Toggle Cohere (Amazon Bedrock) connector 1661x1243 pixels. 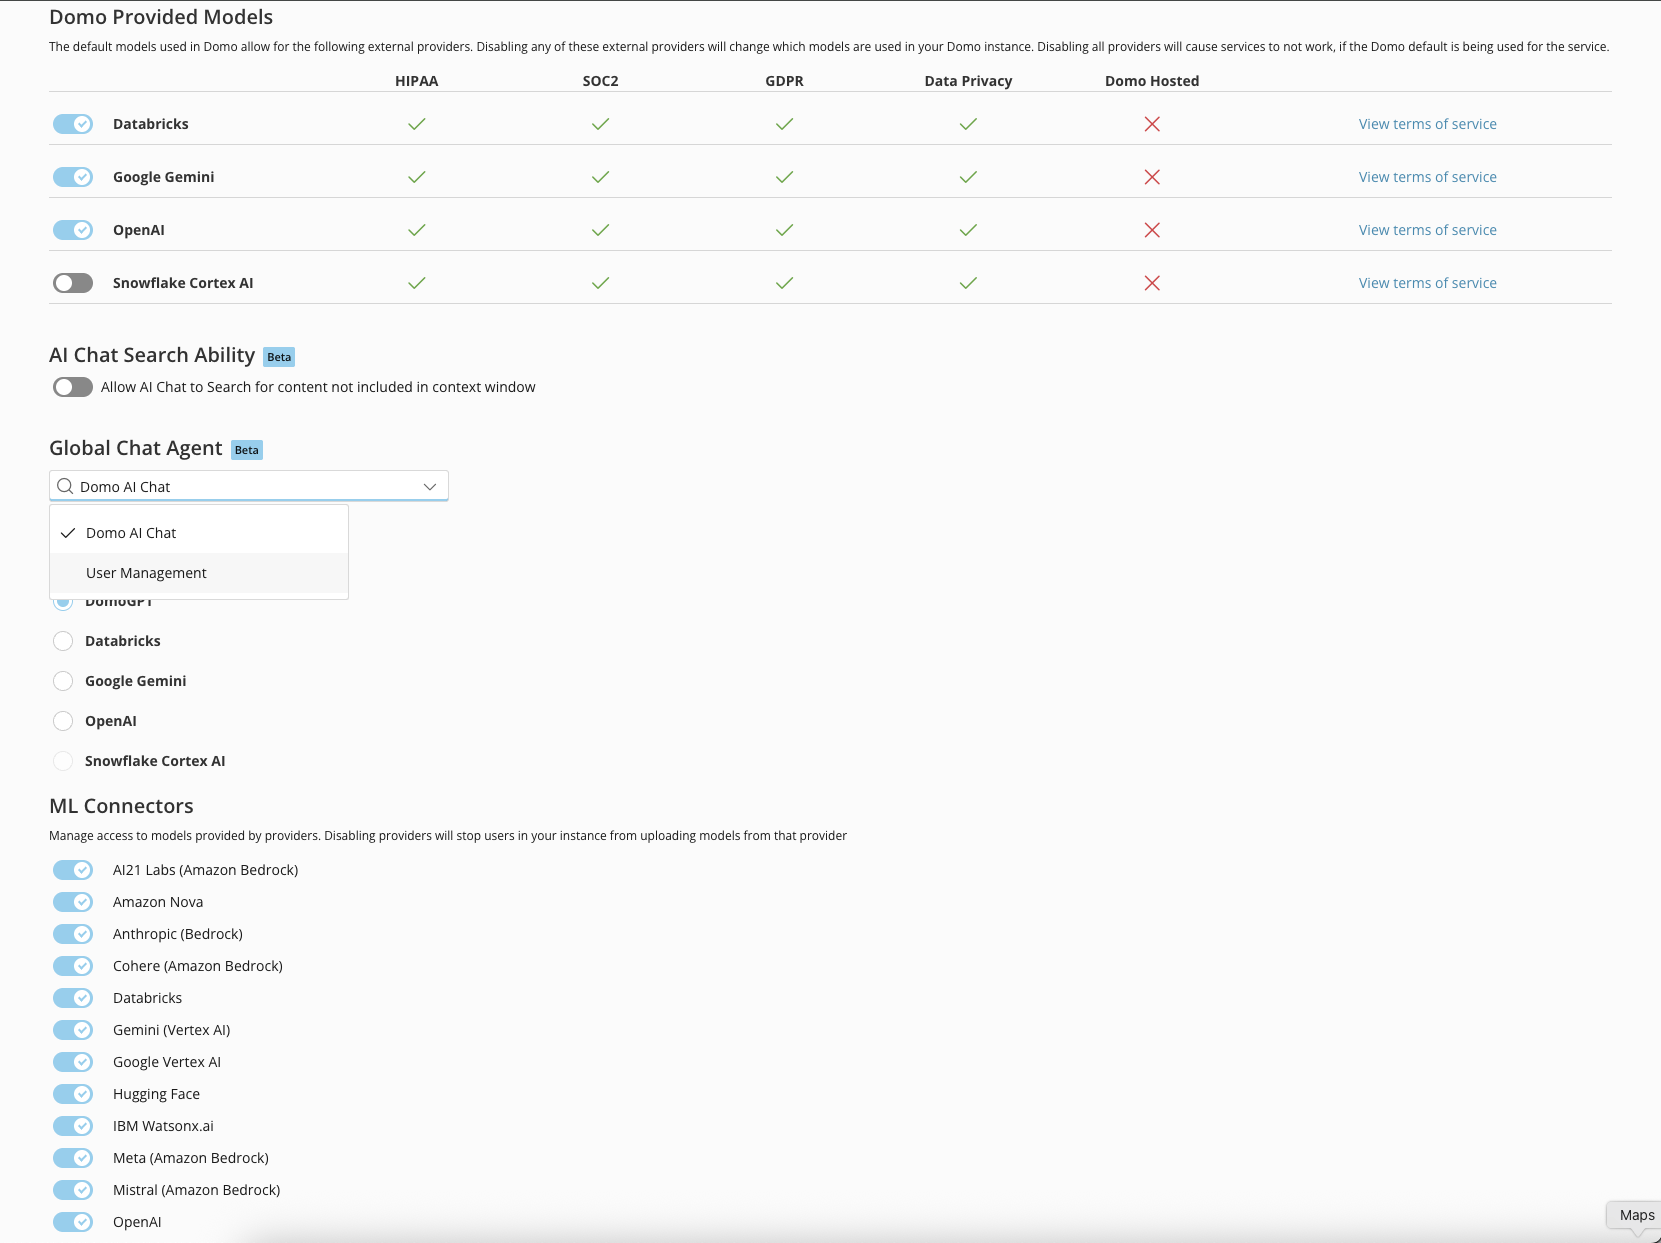73,966
